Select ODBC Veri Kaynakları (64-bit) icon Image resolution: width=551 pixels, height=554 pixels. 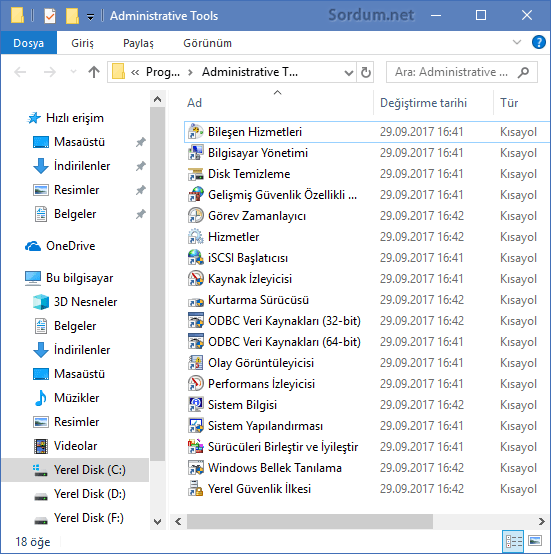[x=195, y=342]
